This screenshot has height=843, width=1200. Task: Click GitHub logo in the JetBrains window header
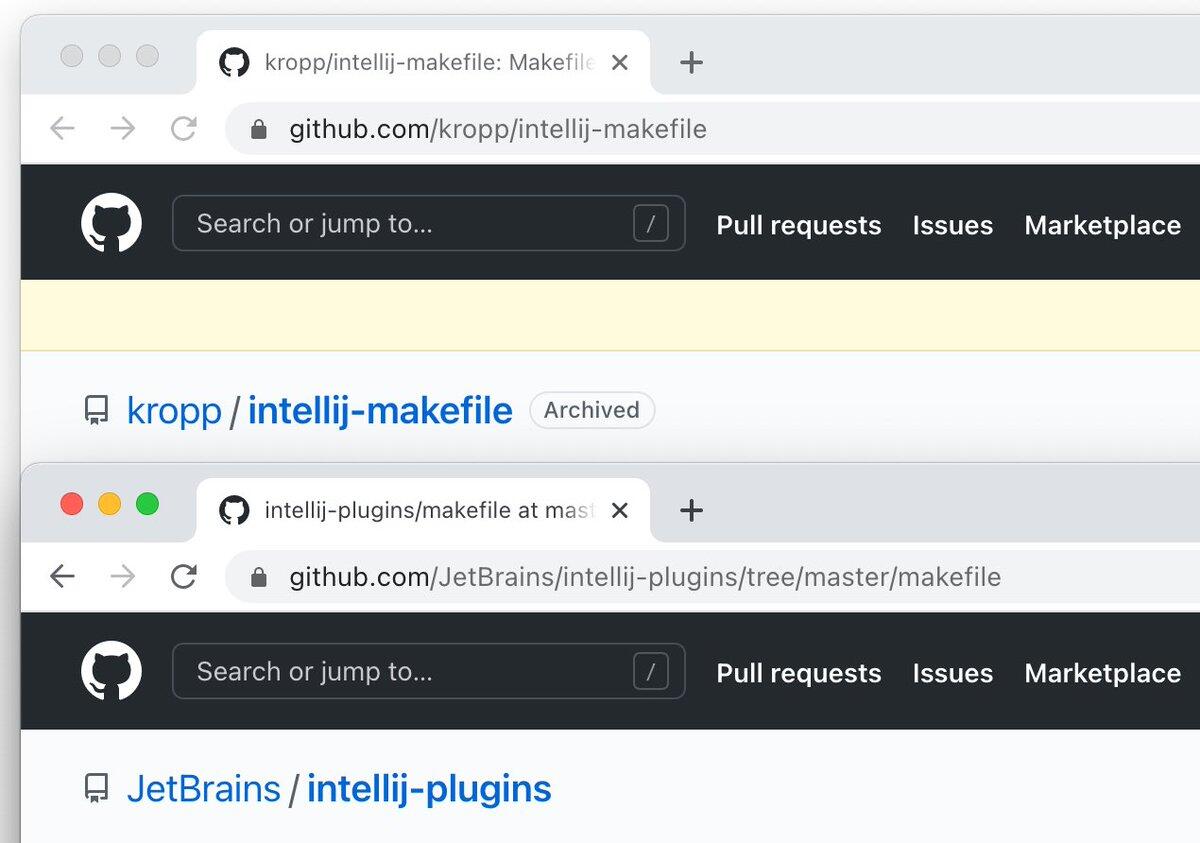click(111, 670)
